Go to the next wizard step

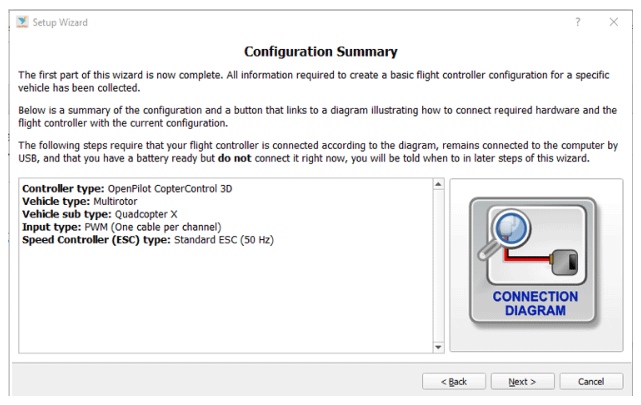pyautogui.click(x=522, y=381)
